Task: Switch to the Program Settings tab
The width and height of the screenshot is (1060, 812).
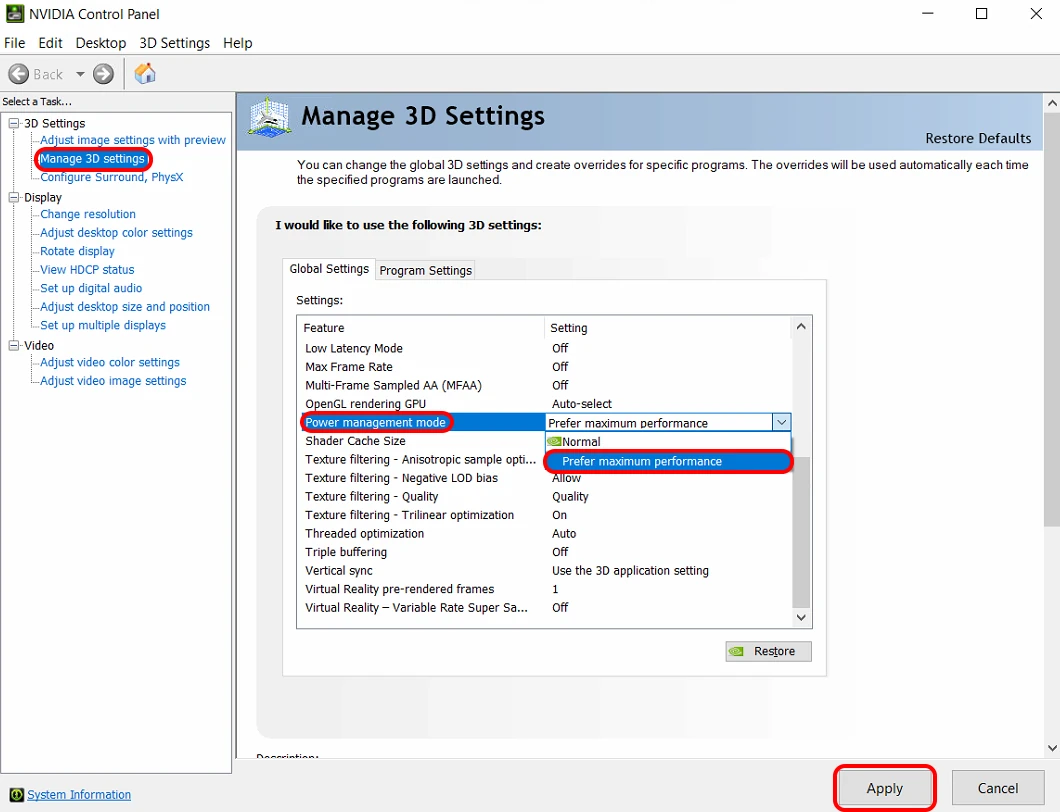Action: (425, 270)
